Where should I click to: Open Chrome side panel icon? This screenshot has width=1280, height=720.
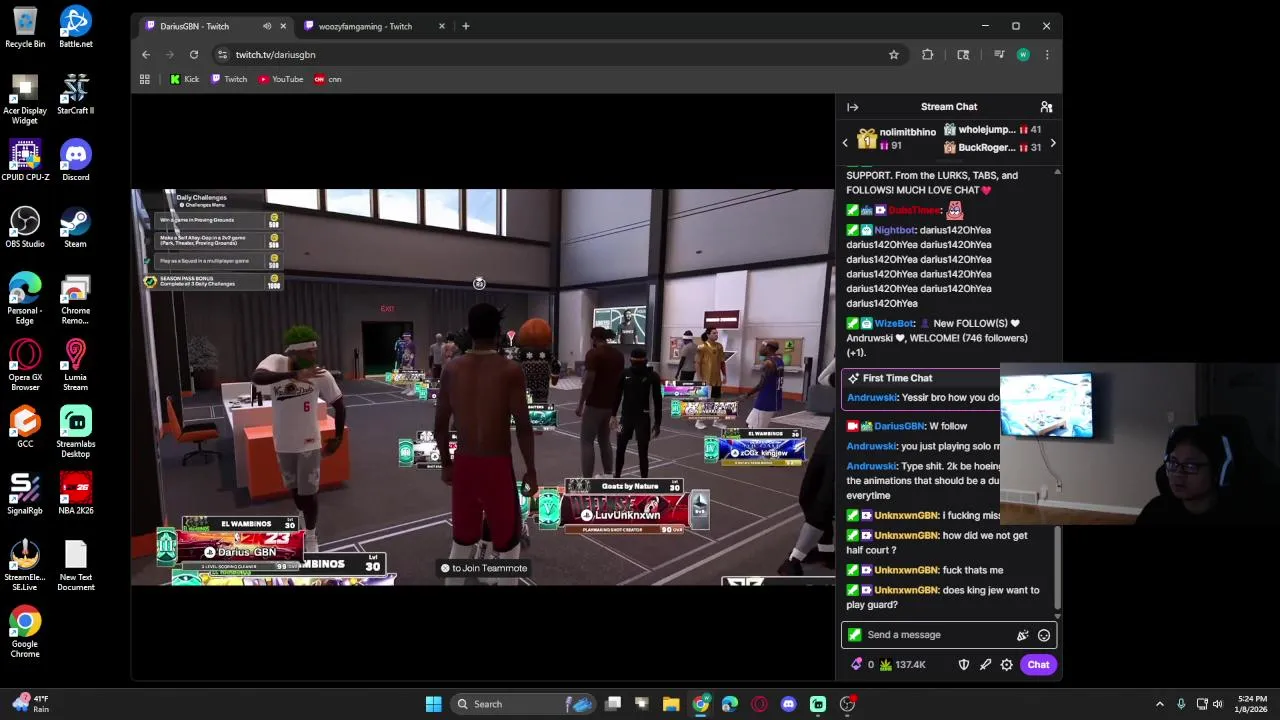click(963, 55)
